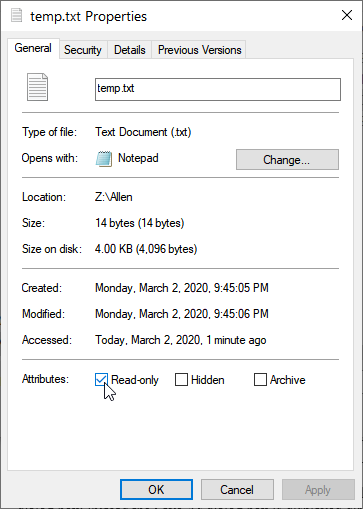Switch to the Security tab

(x=83, y=50)
